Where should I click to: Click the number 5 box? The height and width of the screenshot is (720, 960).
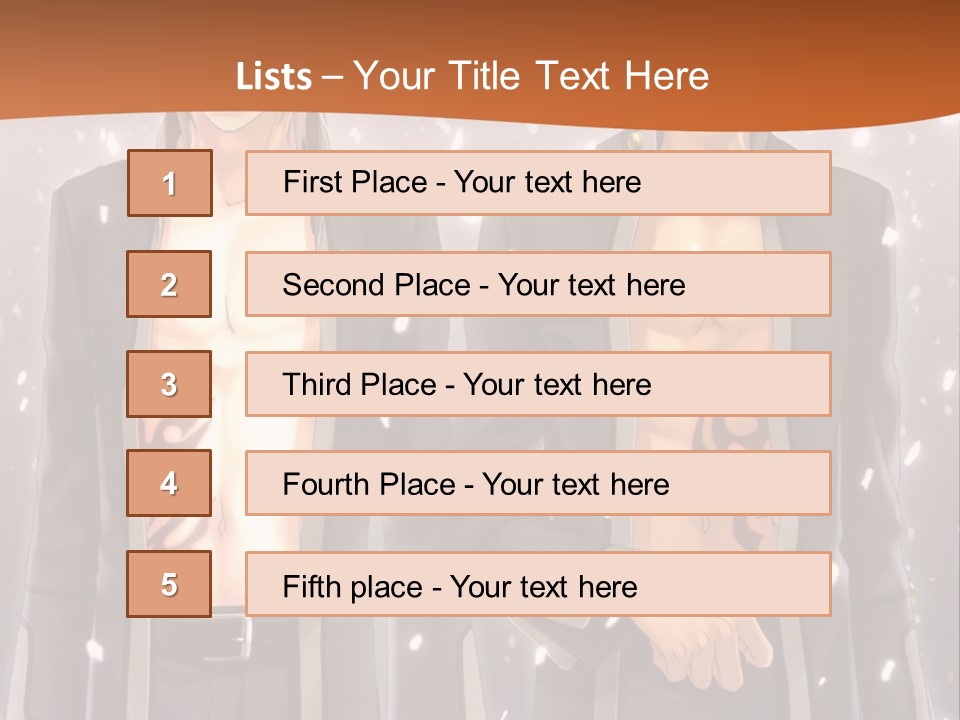(169, 584)
